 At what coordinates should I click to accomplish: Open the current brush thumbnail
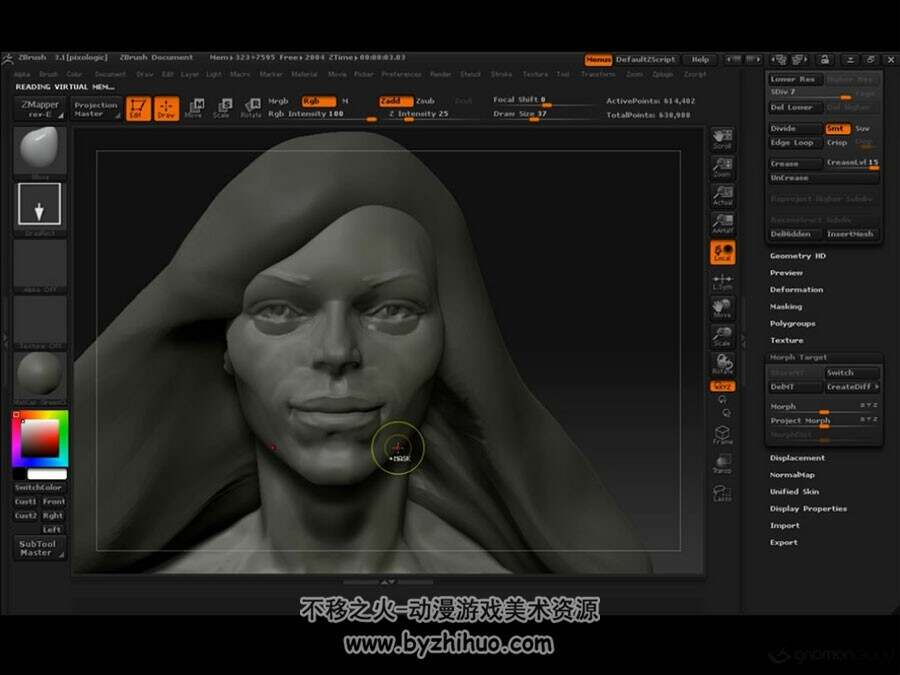click(40, 150)
